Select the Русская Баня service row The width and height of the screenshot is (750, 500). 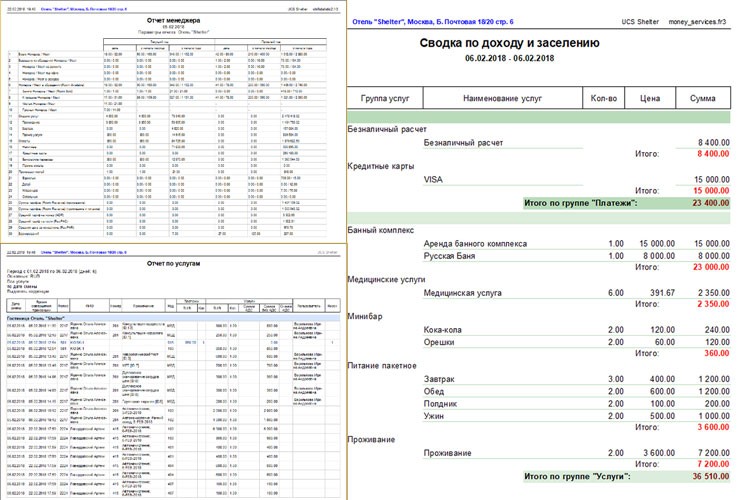(456, 255)
